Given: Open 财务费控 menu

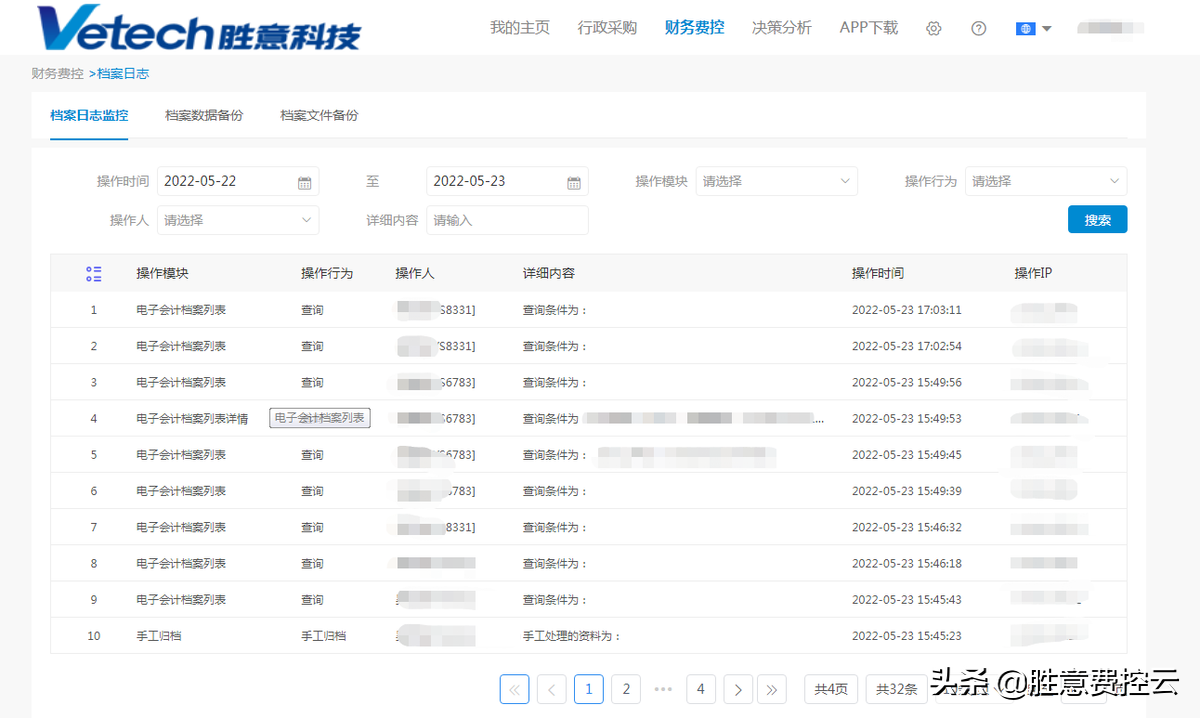Looking at the screenshot, I should (695, 28).
